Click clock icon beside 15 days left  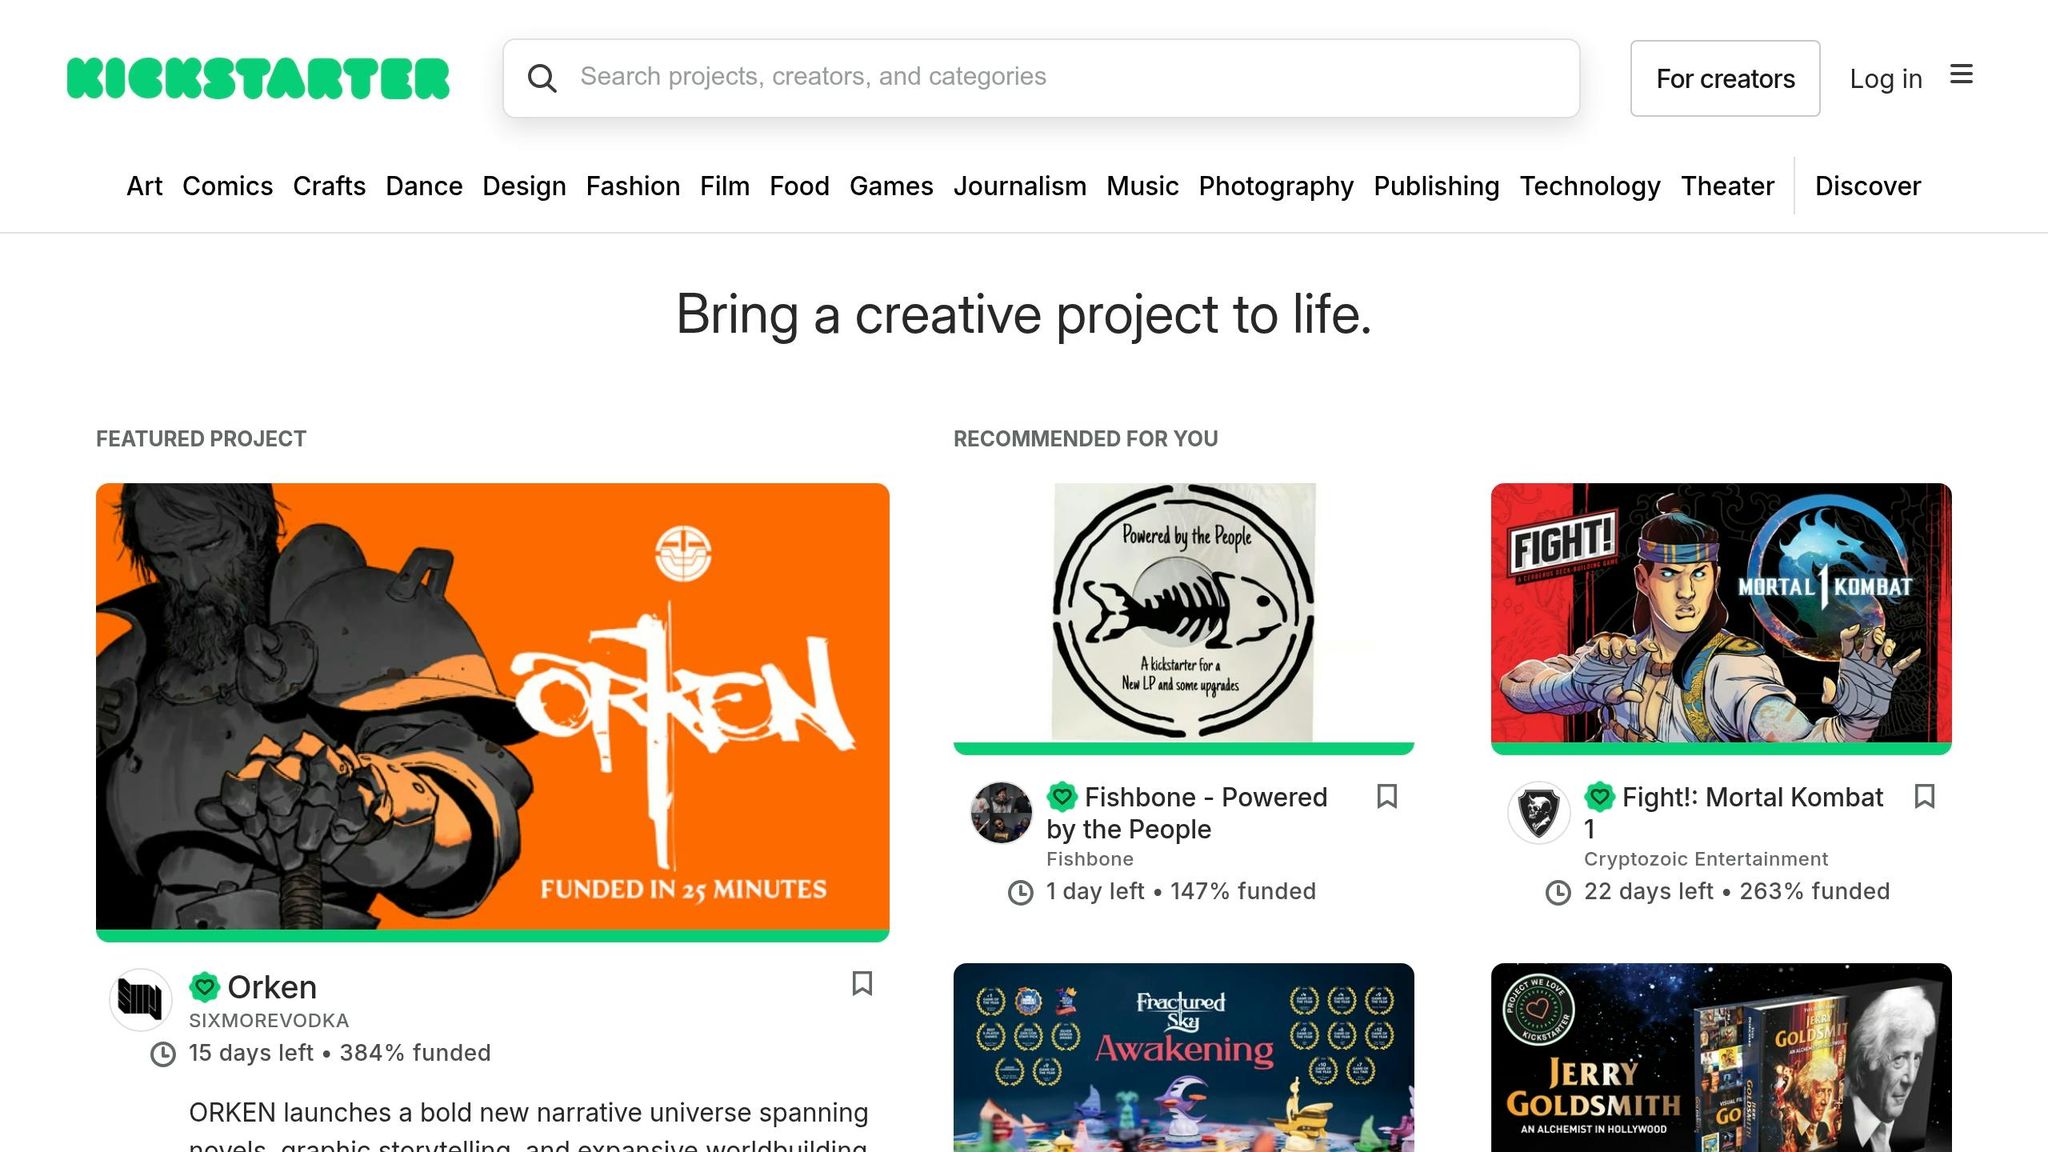[163, 1054]
